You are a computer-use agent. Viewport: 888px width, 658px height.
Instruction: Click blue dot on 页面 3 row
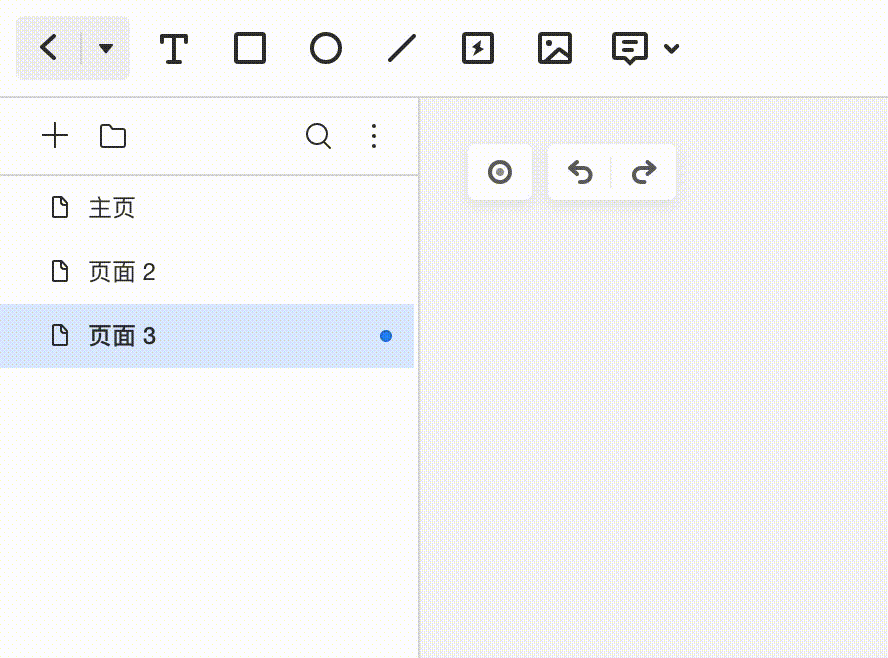coord(386,336)
